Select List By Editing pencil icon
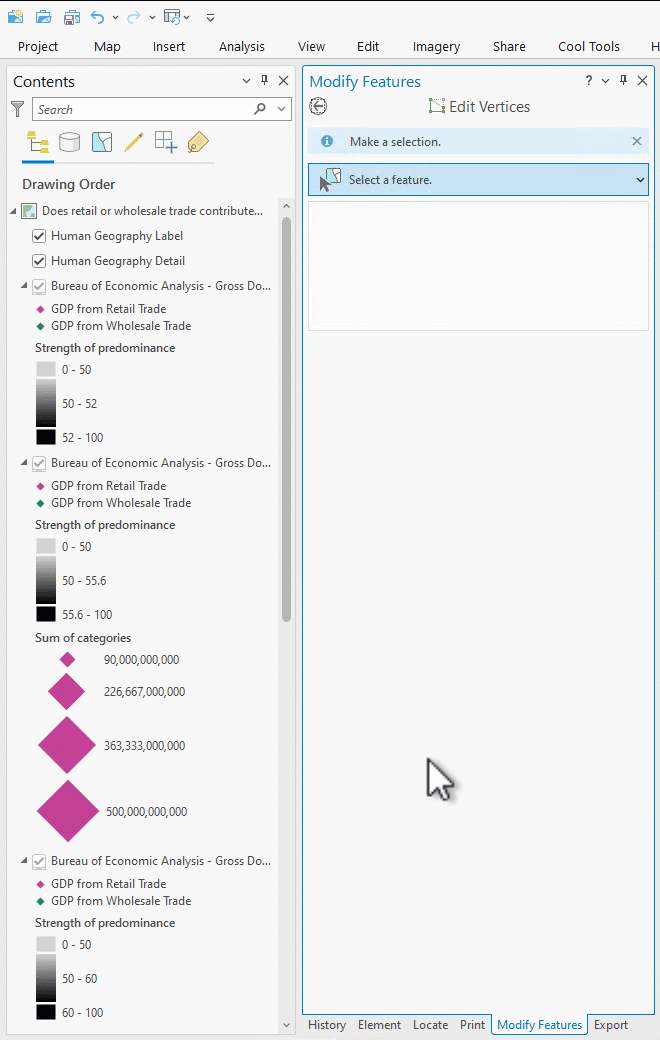 point(133,142)
